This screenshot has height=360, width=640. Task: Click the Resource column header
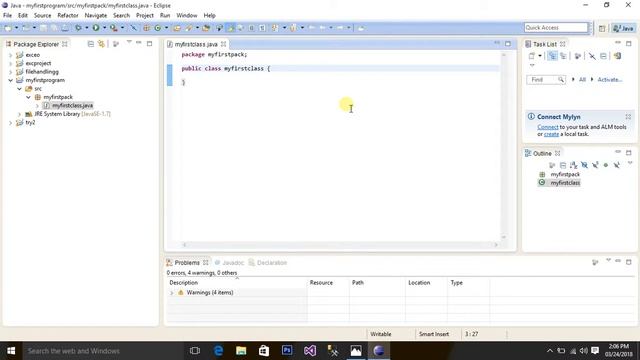click(x=321, y=282)
